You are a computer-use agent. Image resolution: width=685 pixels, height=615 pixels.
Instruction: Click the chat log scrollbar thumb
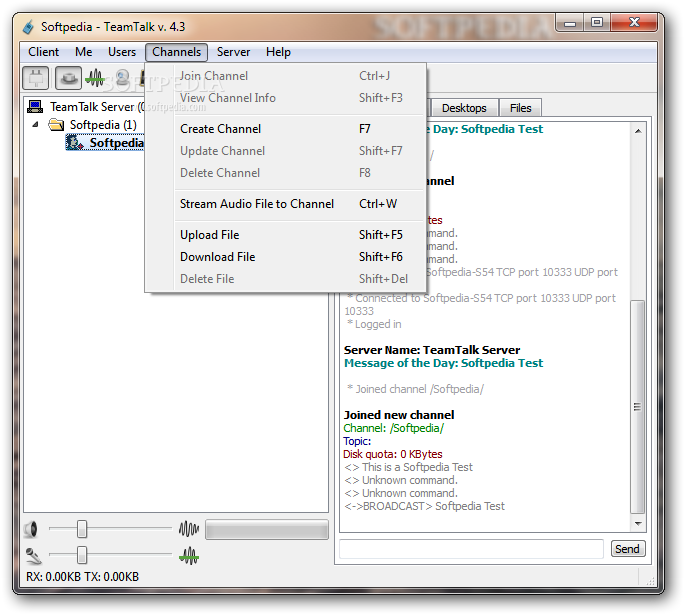pos(638,407)
